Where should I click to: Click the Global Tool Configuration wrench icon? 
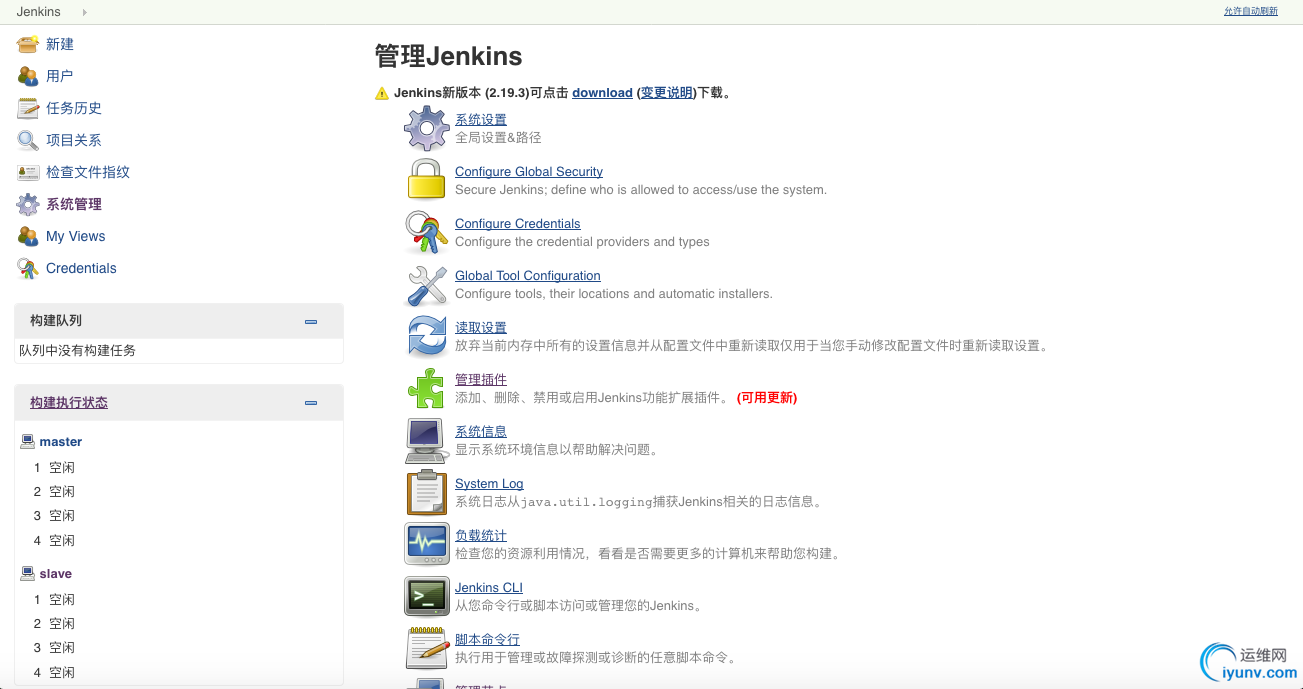427,284
